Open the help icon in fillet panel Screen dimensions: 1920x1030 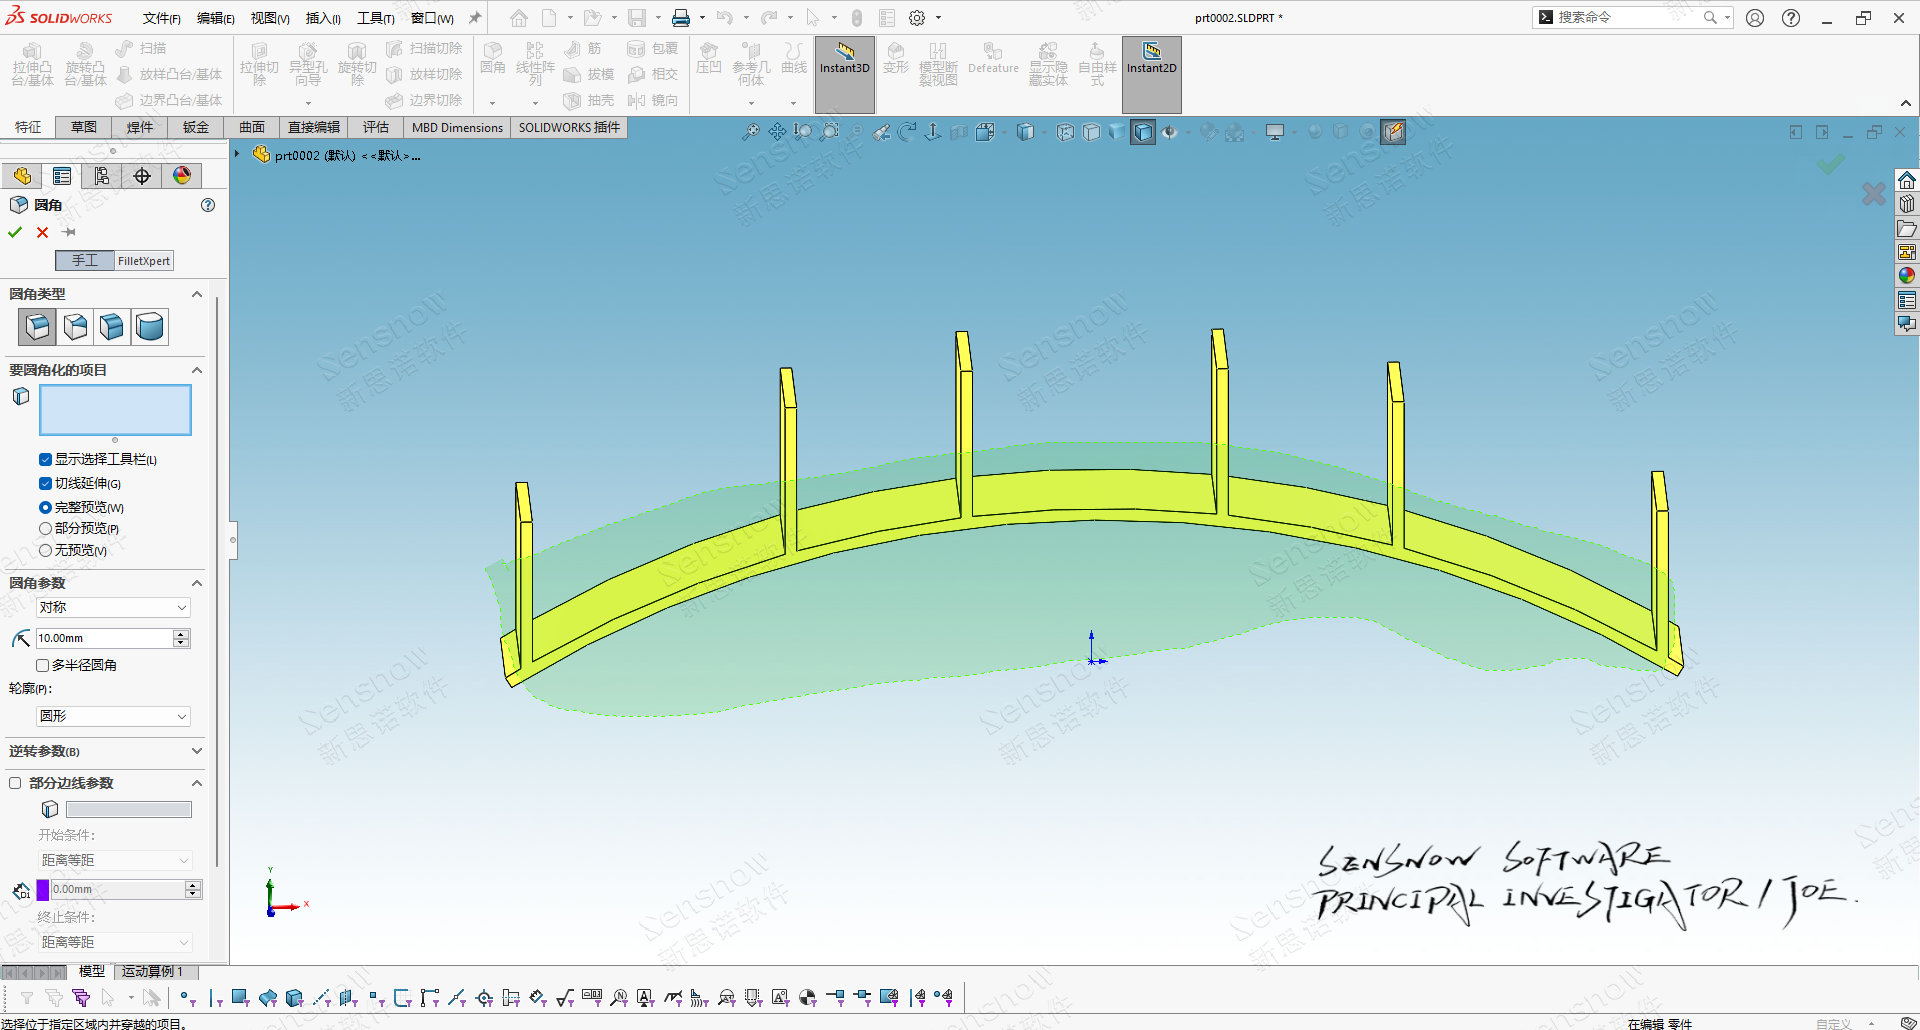[x=208, y=205]
